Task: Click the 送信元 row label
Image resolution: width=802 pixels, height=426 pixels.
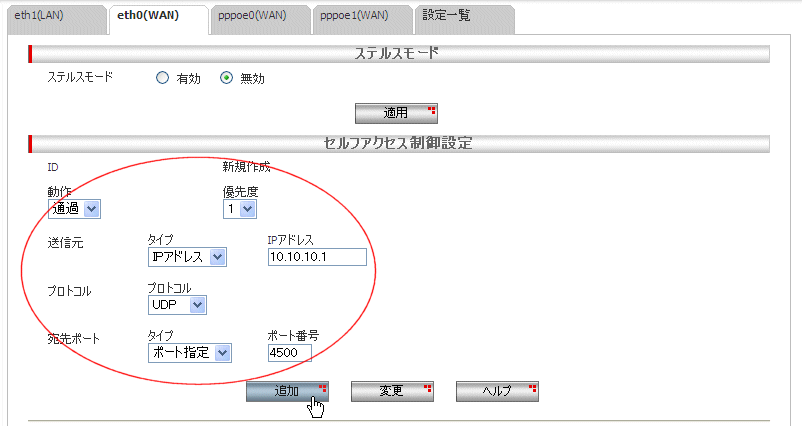Action: coord(65,243)
